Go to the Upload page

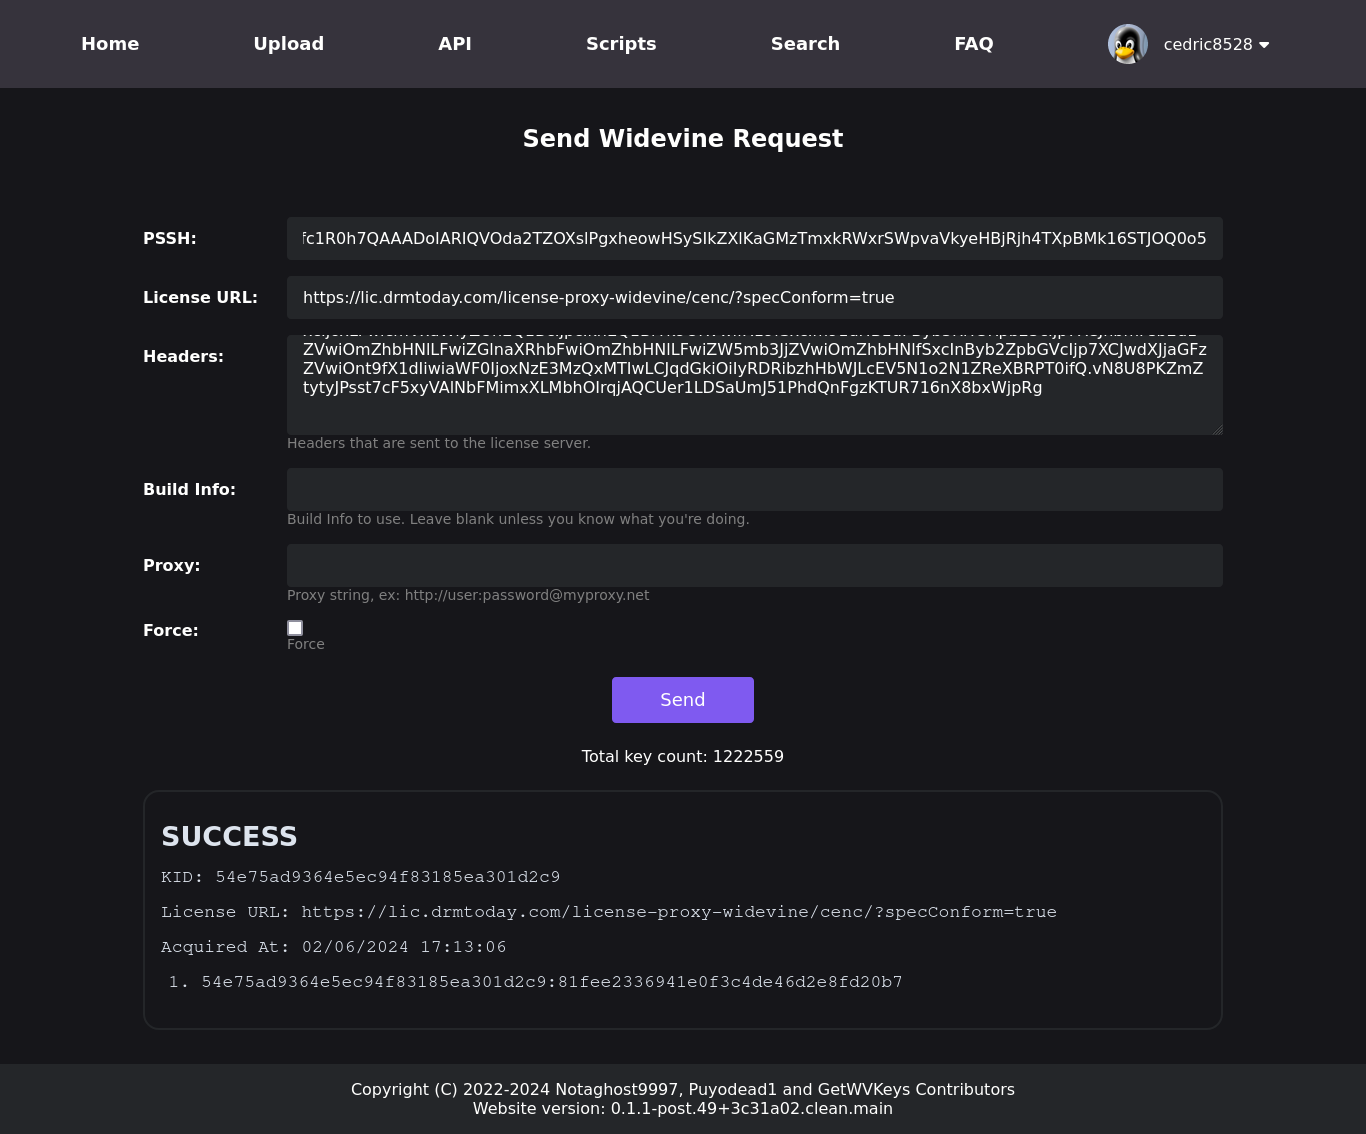tap(288, 44)
